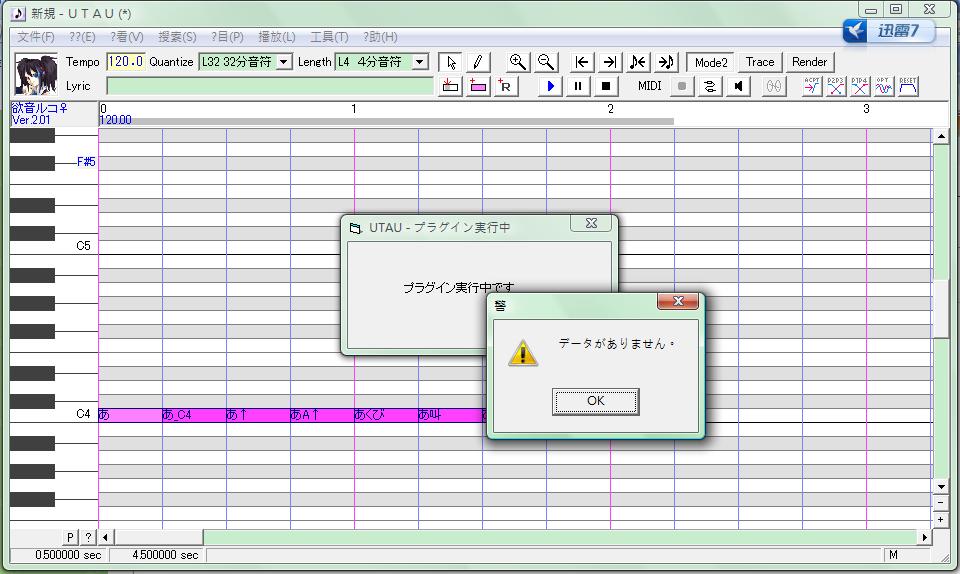The width and height of the screenshot is (960, 574).
Task: Select the note あA↑
Action: pyautogui.click(x=322, y=415)
